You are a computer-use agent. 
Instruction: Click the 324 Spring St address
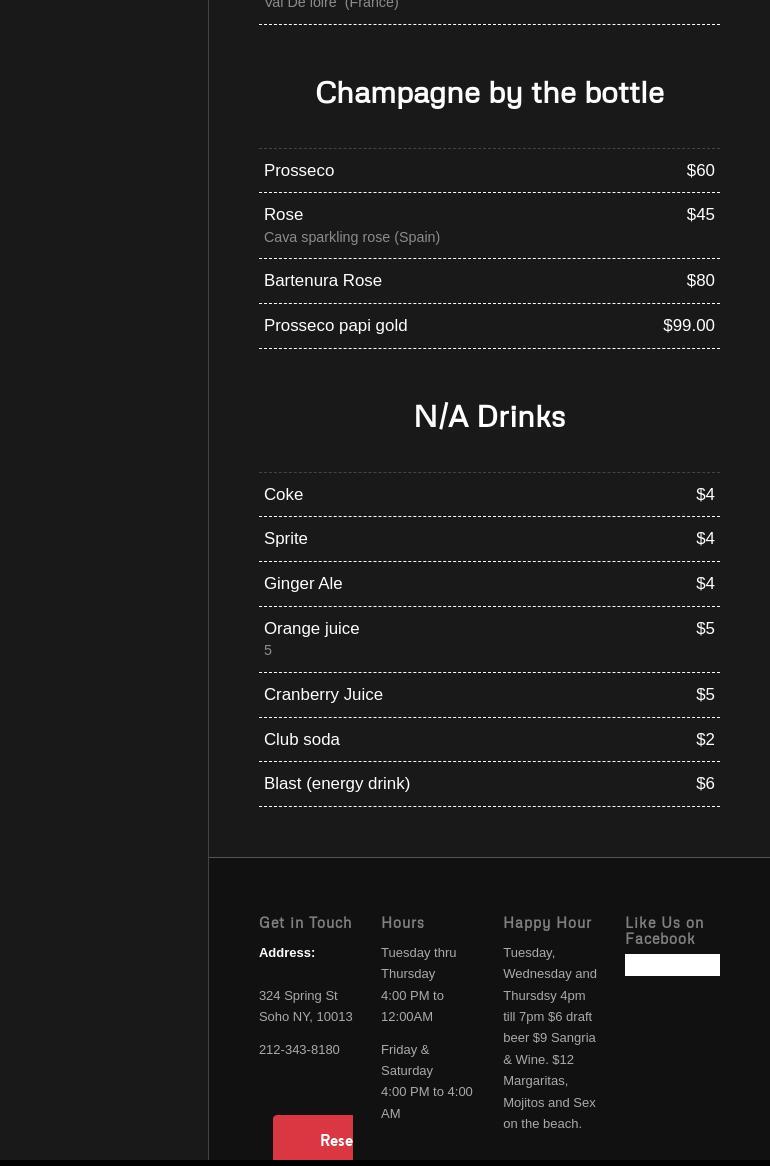pos(298,995)
